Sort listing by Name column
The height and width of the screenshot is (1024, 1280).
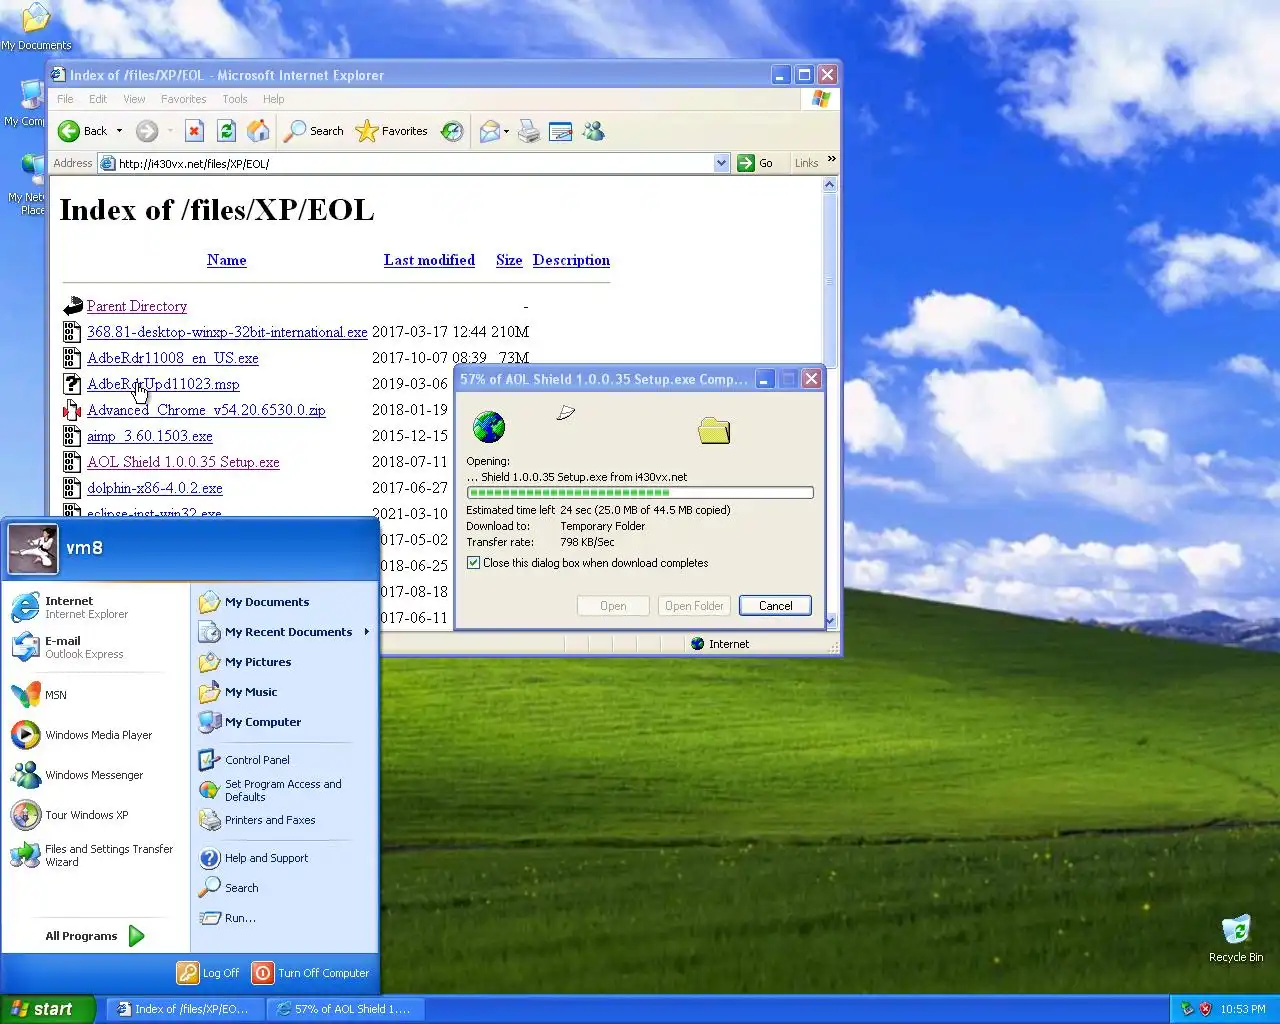226,260
